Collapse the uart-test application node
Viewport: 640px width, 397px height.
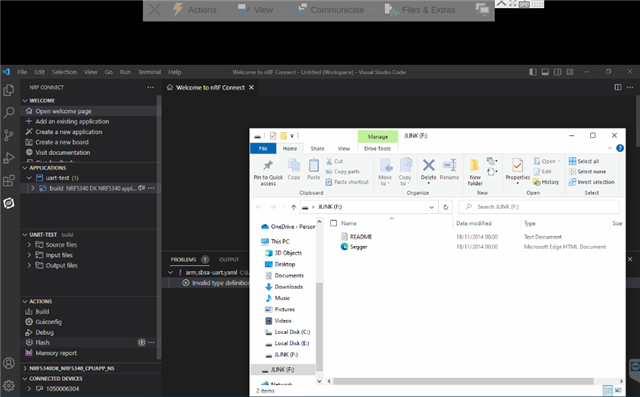[x=29, y=178]
